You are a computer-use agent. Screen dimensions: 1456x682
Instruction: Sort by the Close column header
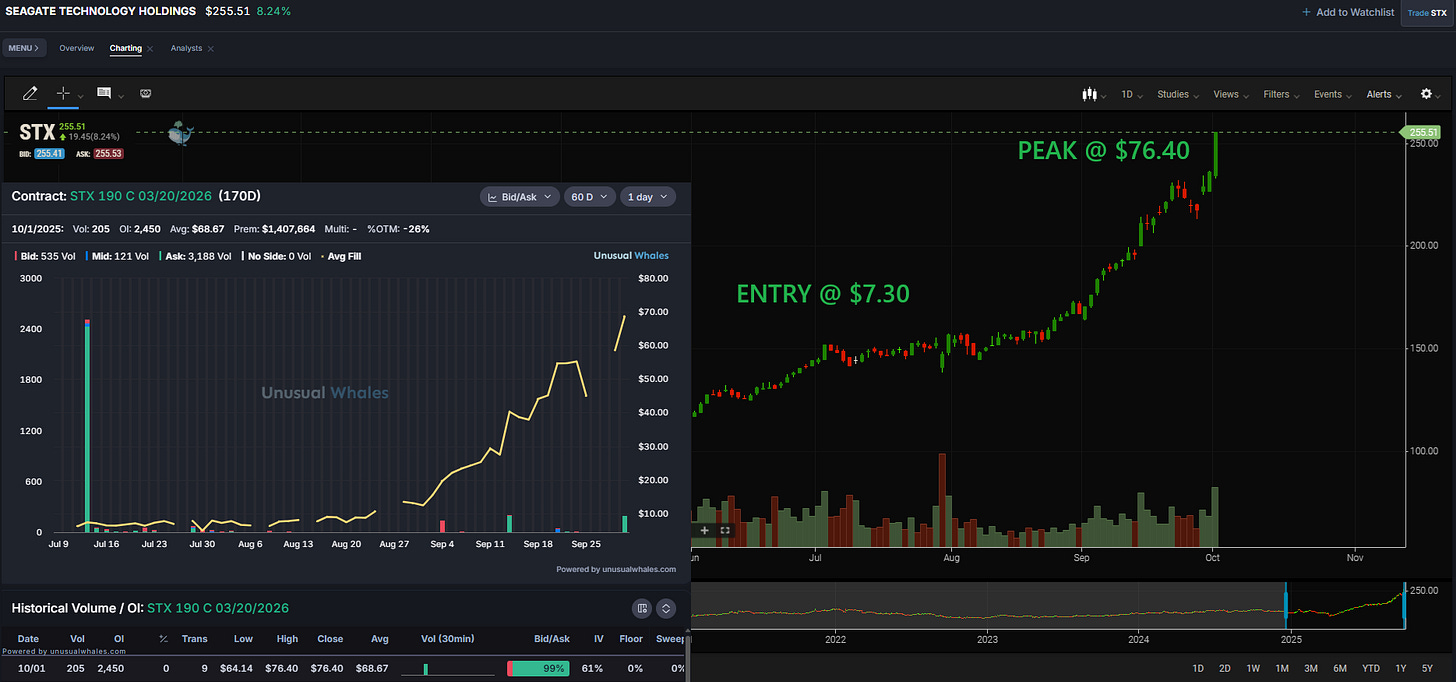point(330,639)
